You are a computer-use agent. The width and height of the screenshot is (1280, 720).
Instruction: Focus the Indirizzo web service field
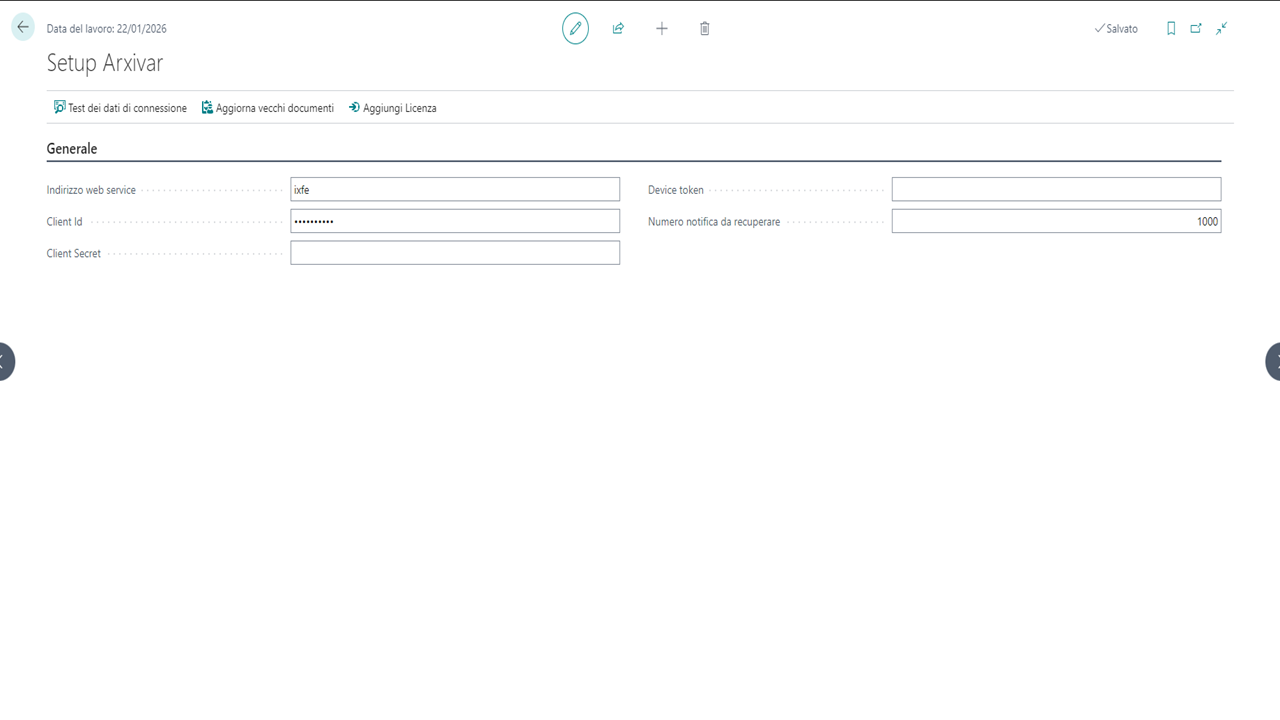point(455,189)
